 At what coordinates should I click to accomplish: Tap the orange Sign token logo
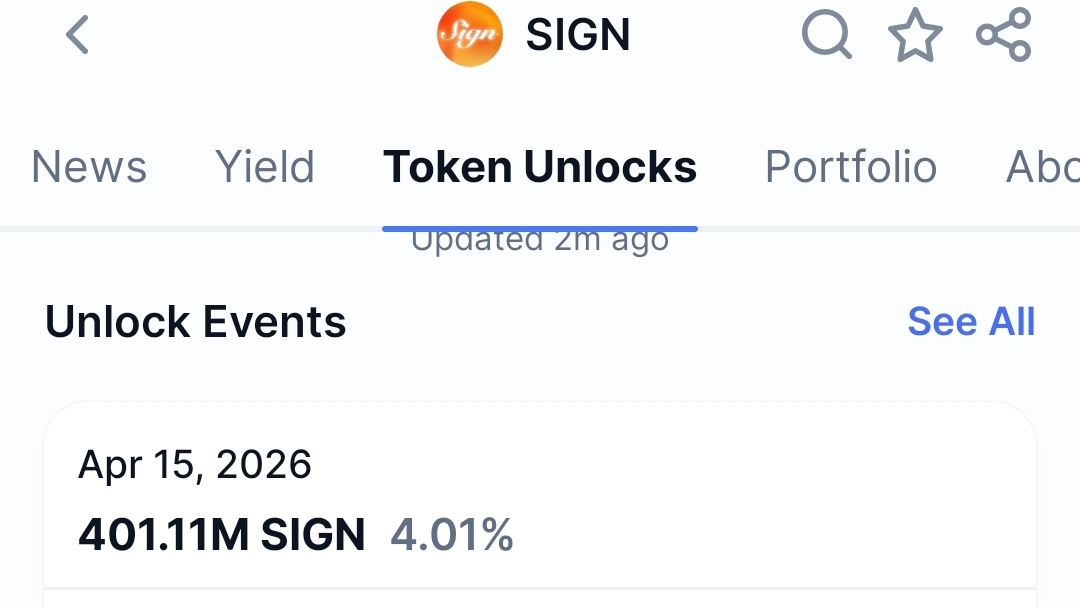click(x=470, y=34)
